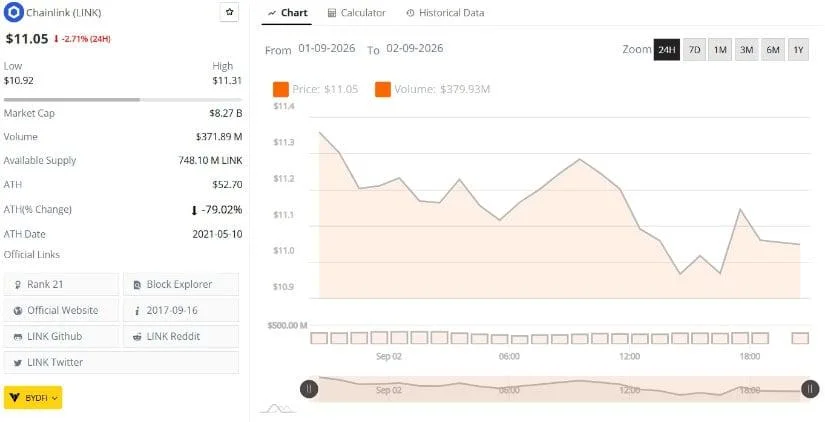
Task: Click the range navigator mini chart
Action: [x=559, y=389]
